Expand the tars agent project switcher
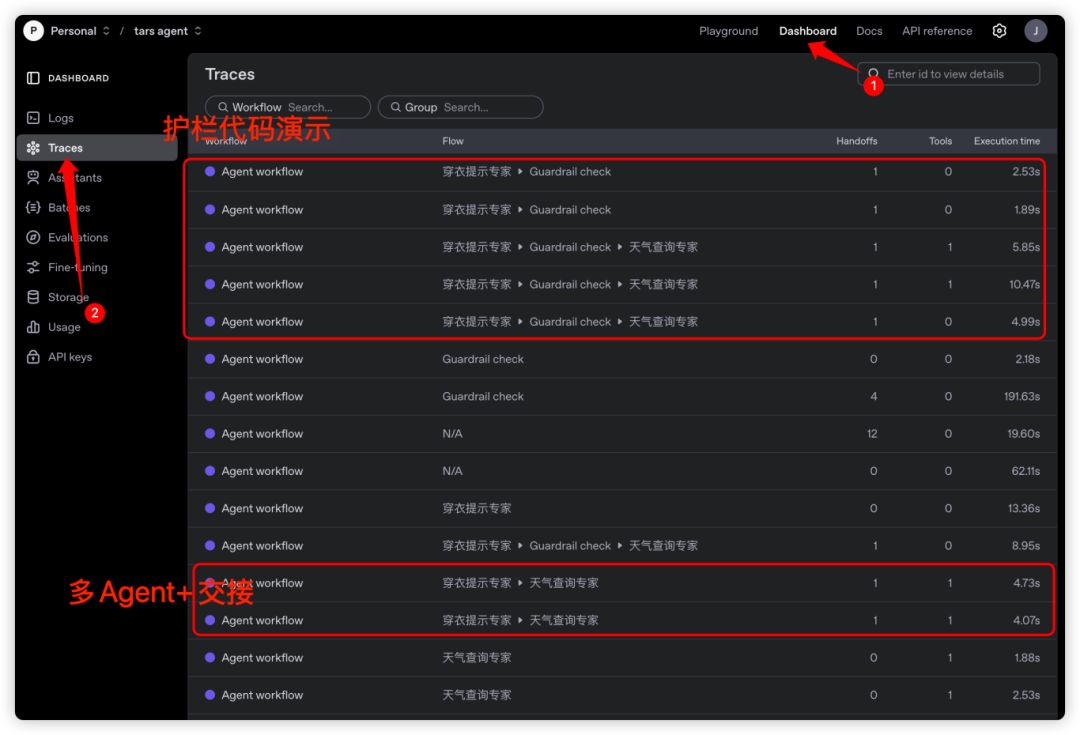This screenshot has width=1080, height=735. coord(198,31)
